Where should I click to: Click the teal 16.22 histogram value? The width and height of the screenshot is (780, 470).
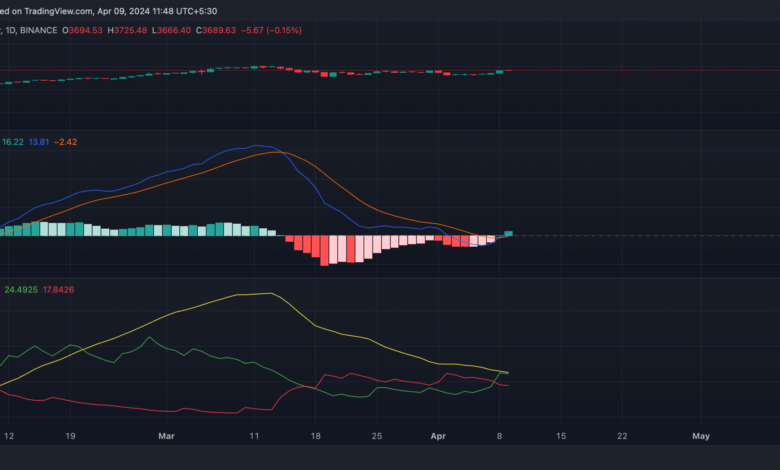[x=13, y=143]
